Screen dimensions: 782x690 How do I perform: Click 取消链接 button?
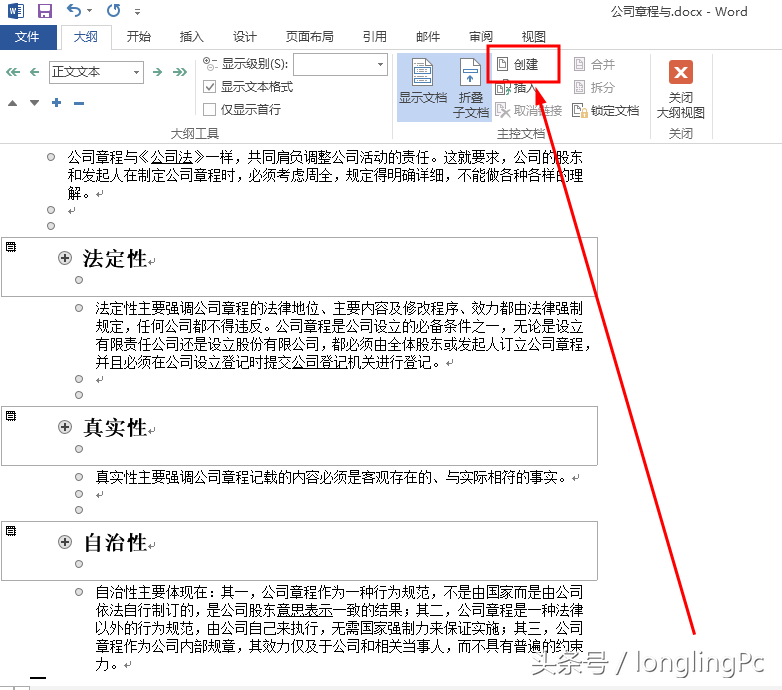tap(529, 111)
